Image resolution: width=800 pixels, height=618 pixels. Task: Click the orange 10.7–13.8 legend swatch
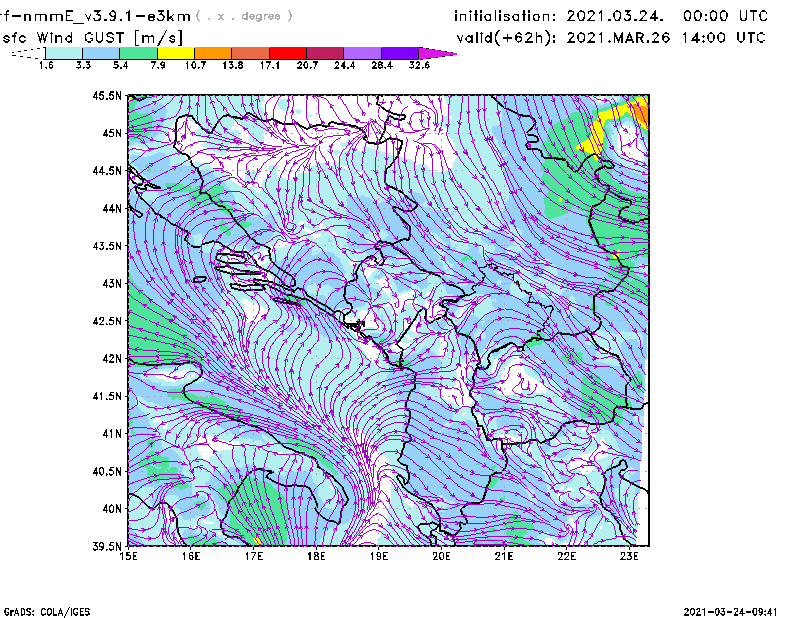pyautogui.click(x=213, y=53)
